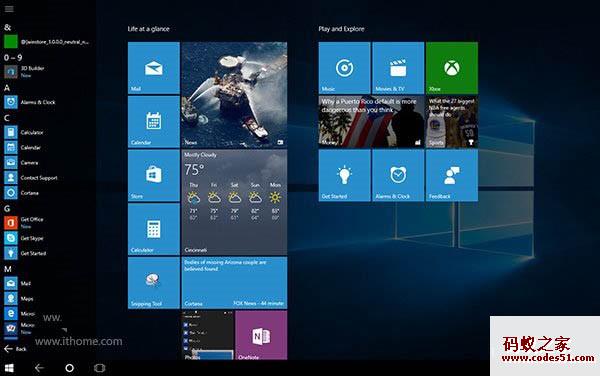The width and height of the screenshot is (600, 376).
Task: Jump via the letter 'C' header
Action: [x=7, y=118]
